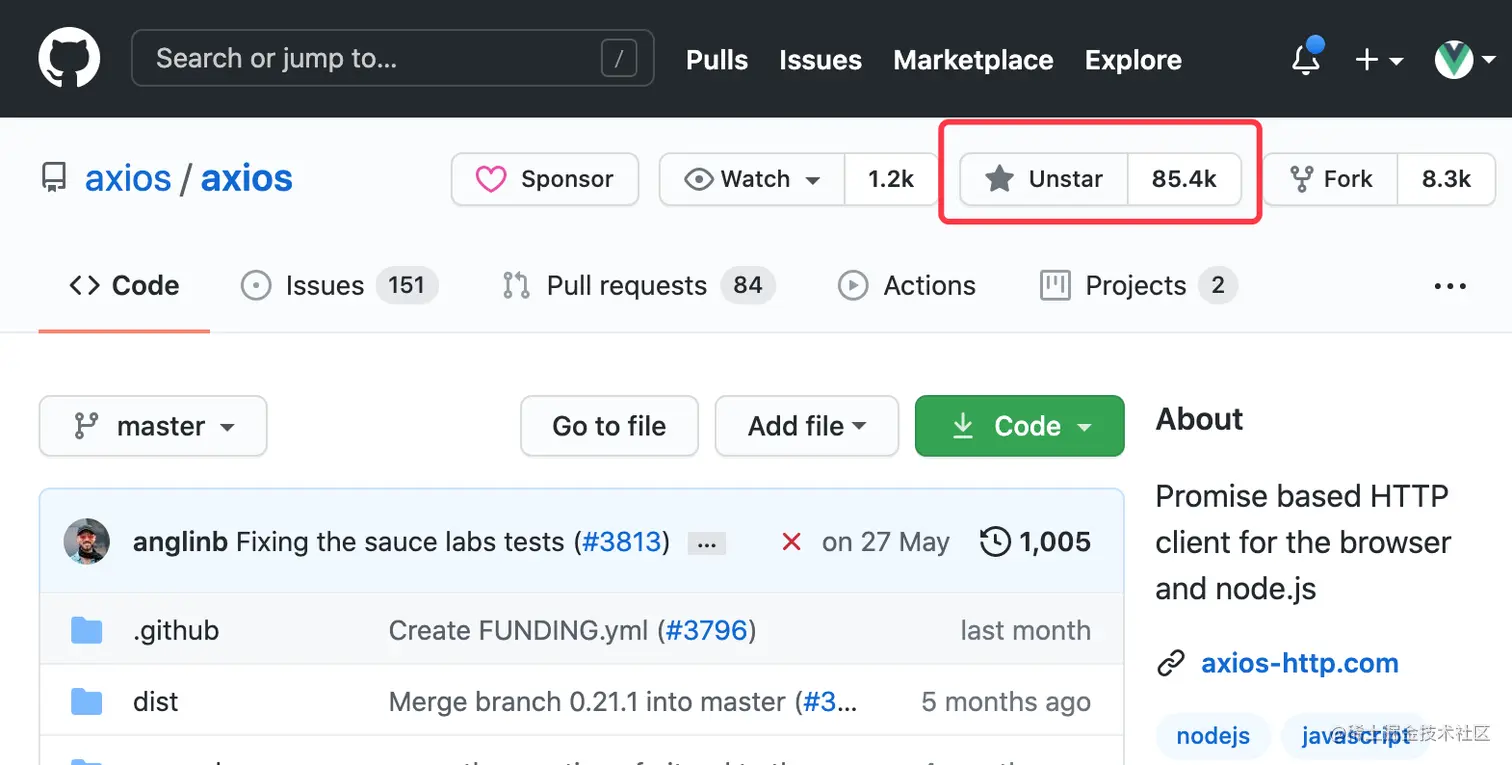Viewport: 1512px width, 765px height.
Task: Open the axios-http.com link
Action: (1299, 663)
